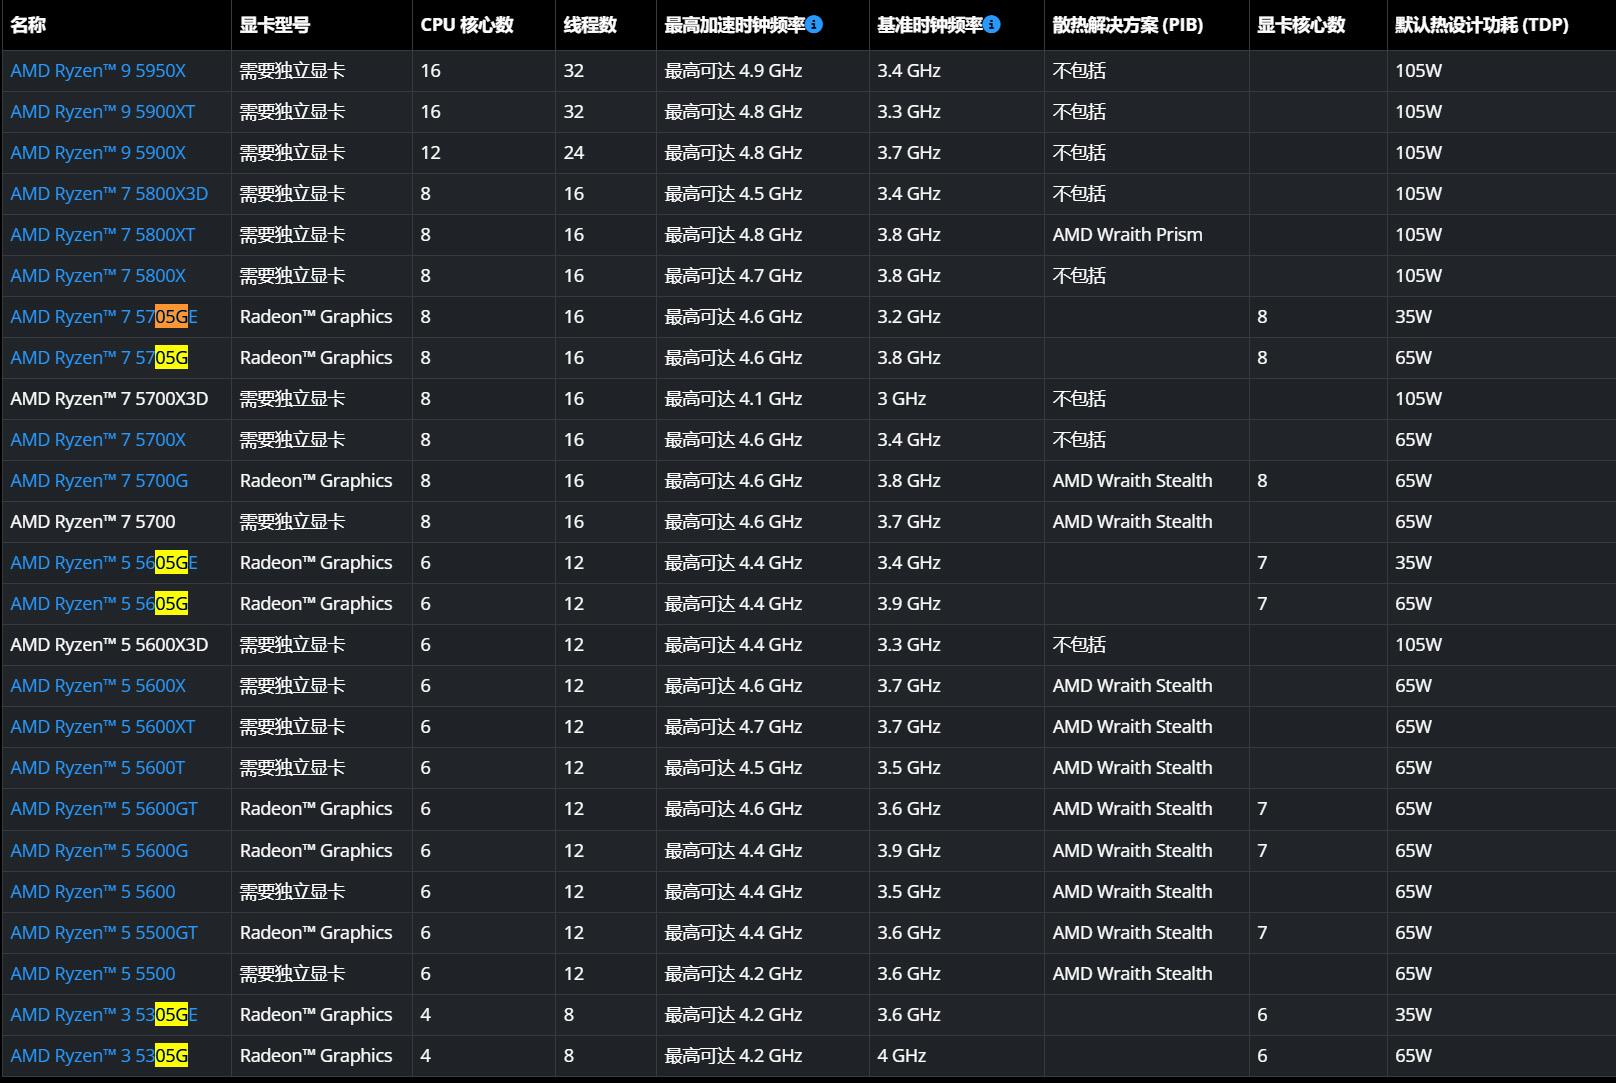Open AMD Ryzen 7 5800XT link
Screen dimensions: 1616x1083
(103, 235)
